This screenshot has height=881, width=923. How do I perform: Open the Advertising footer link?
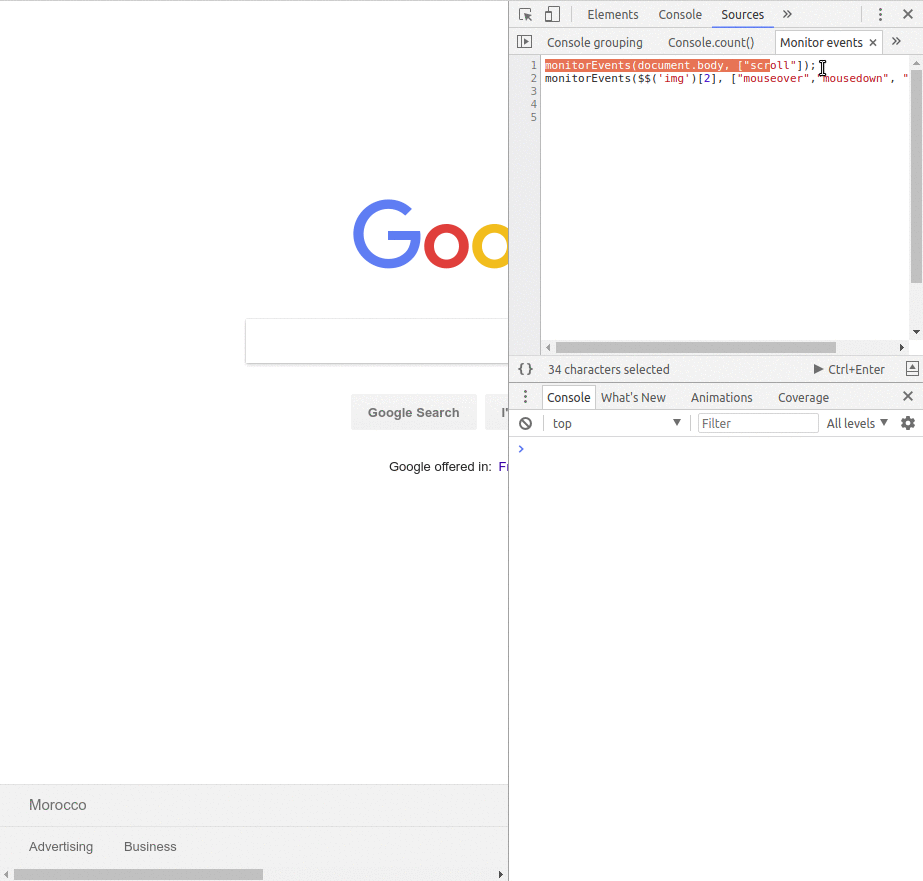click(x=61, y=846)
